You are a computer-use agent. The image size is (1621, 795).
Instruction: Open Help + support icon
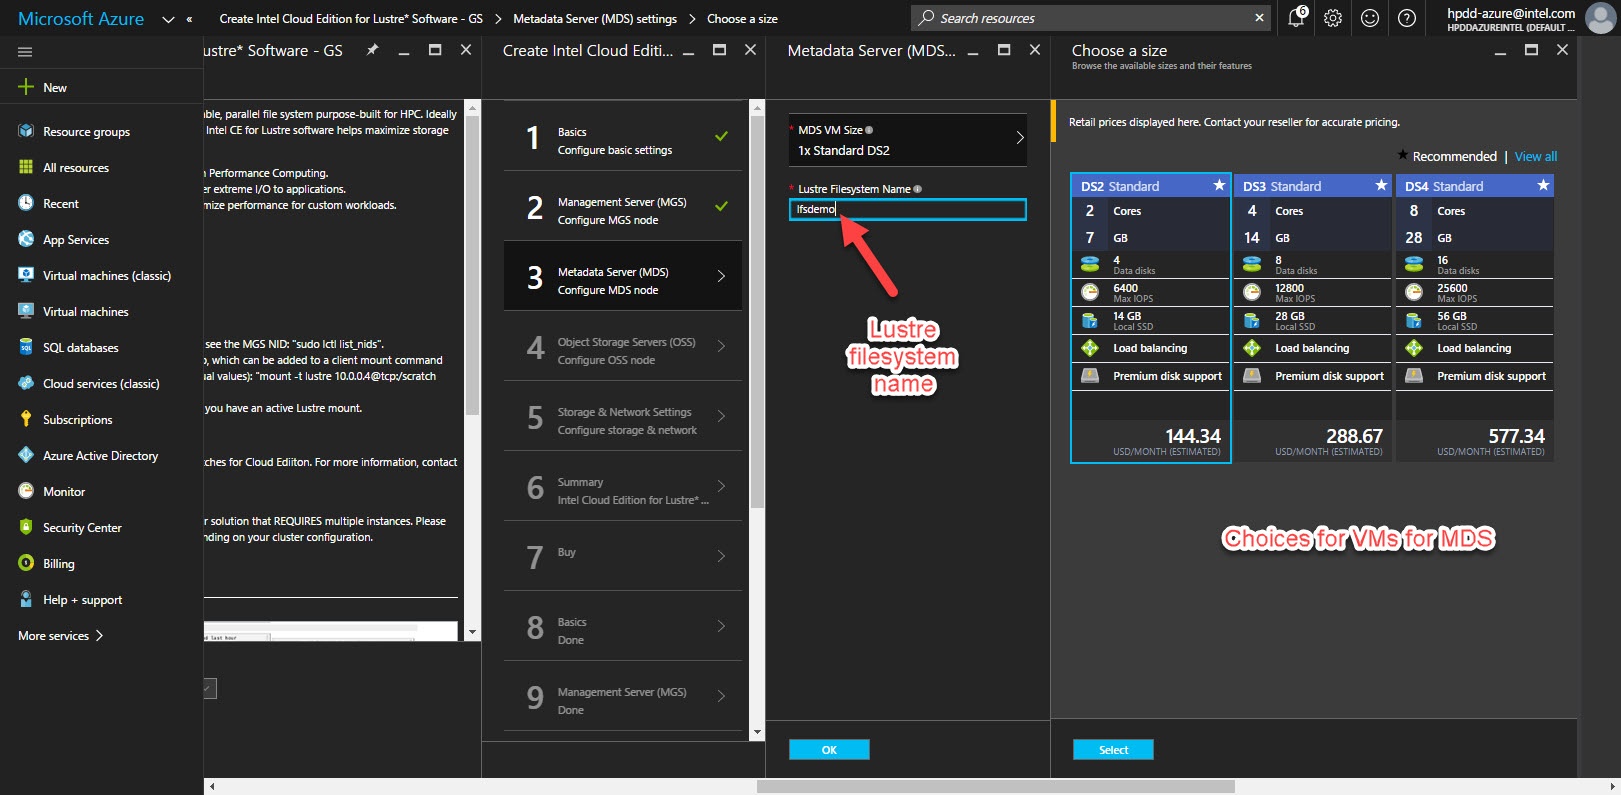pyautogui.click(x=26, y=599)
